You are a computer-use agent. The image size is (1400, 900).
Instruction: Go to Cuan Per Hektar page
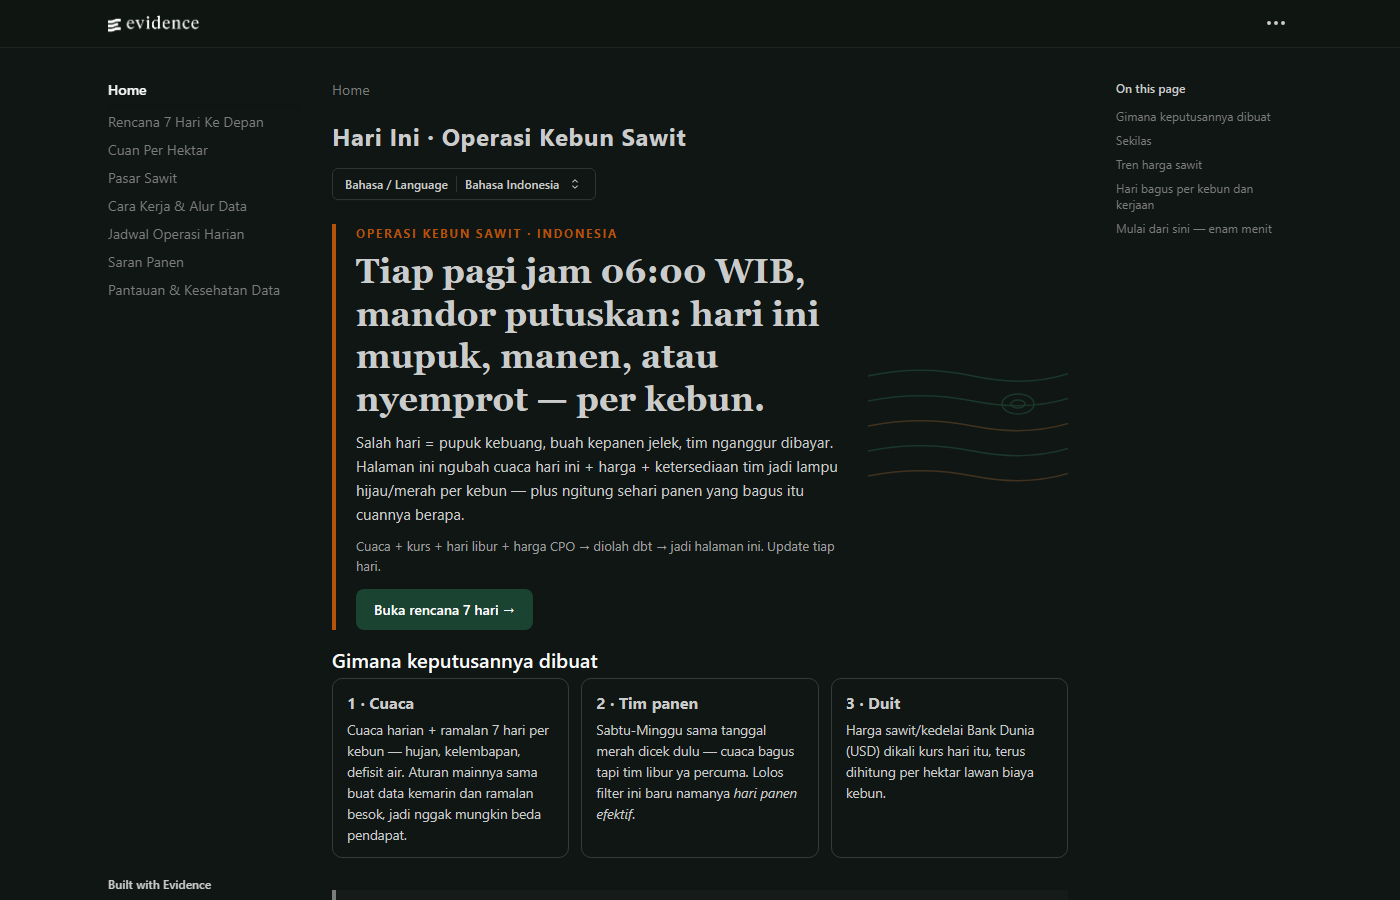[x=158, y=150]
